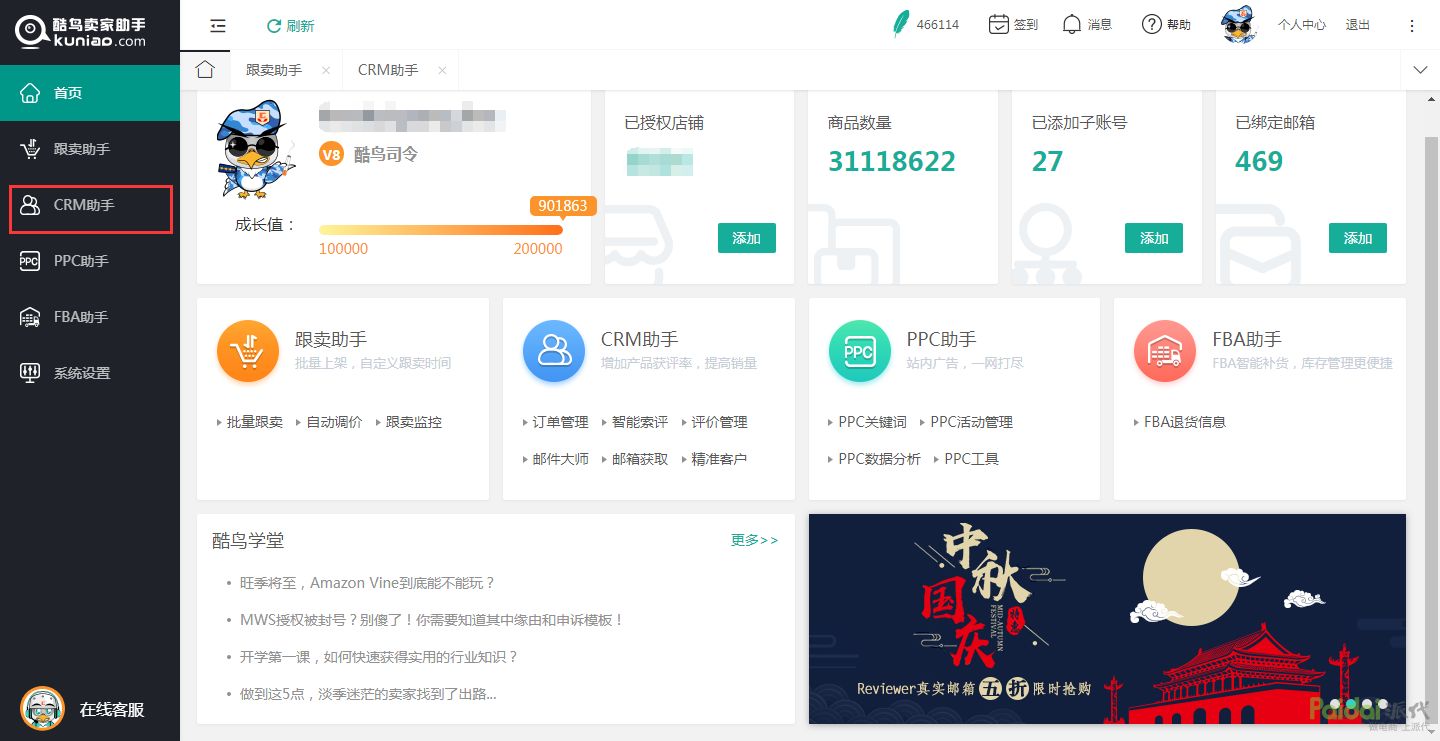This screenshot has width=1440, height=741.
Task: Toggle the sidebar collapse hamburger icon
Action: (x=218, y=26)
